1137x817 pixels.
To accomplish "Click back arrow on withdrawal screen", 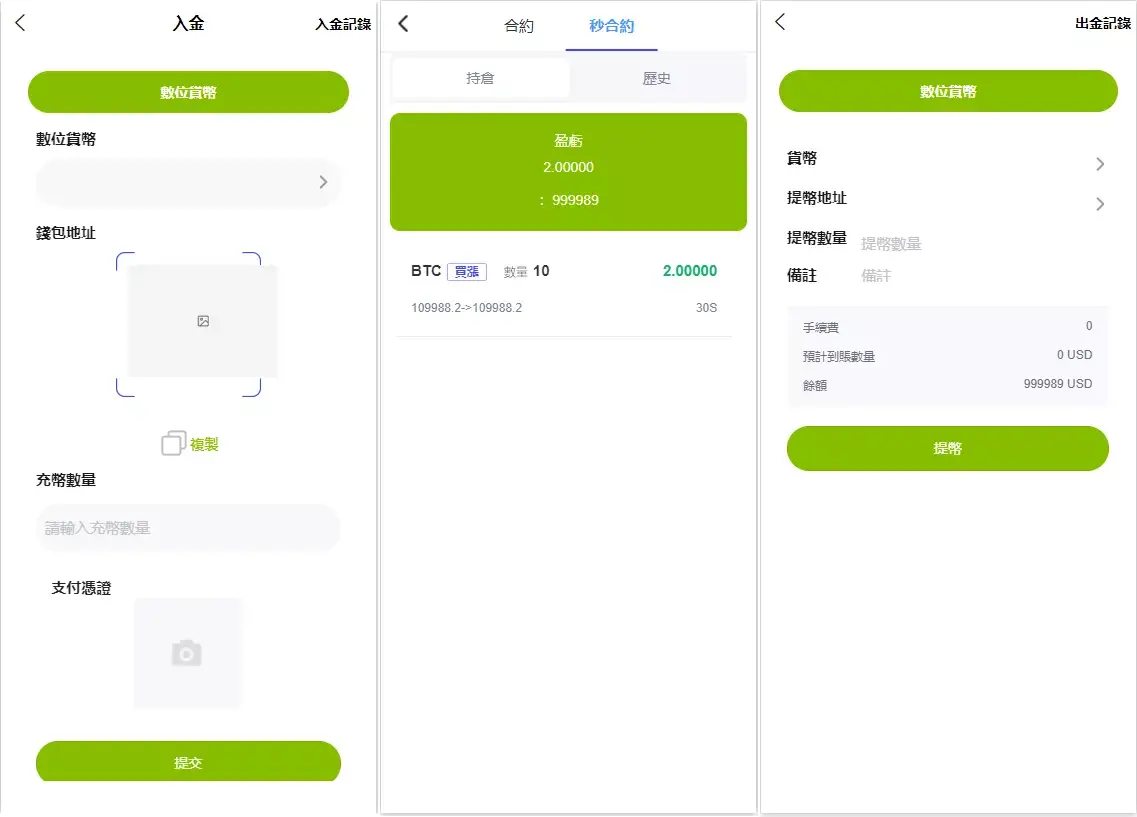I will coord(781,22).
